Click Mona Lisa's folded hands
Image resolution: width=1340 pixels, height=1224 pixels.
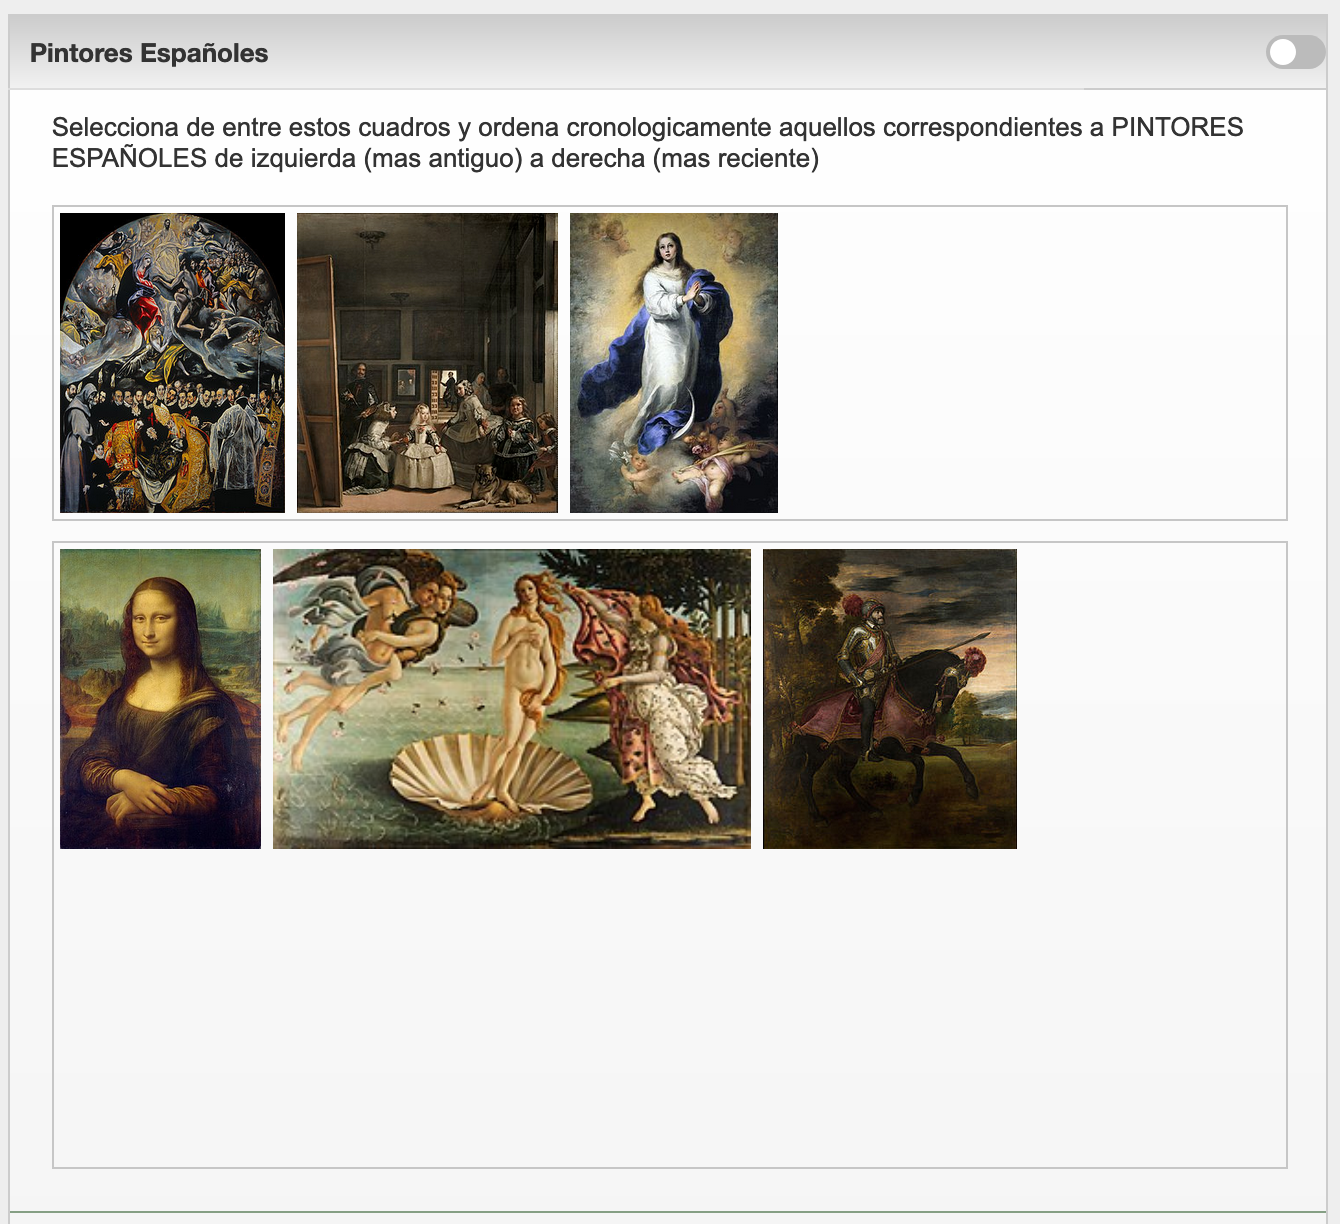[x=150, y=792]
